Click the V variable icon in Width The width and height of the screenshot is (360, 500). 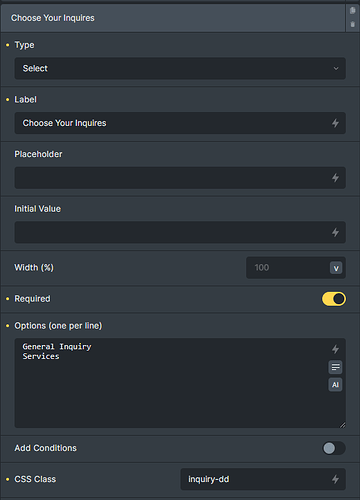pos(336,268)
